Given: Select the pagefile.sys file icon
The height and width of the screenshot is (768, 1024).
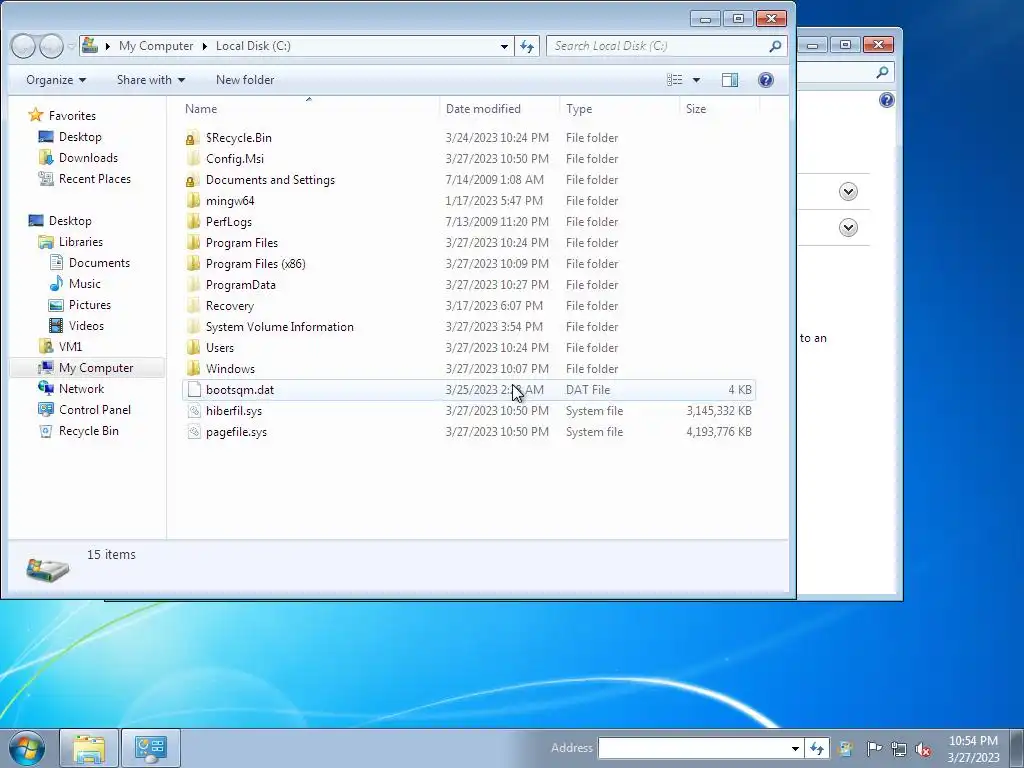Looking at the screenshot, I should [193, 432].
